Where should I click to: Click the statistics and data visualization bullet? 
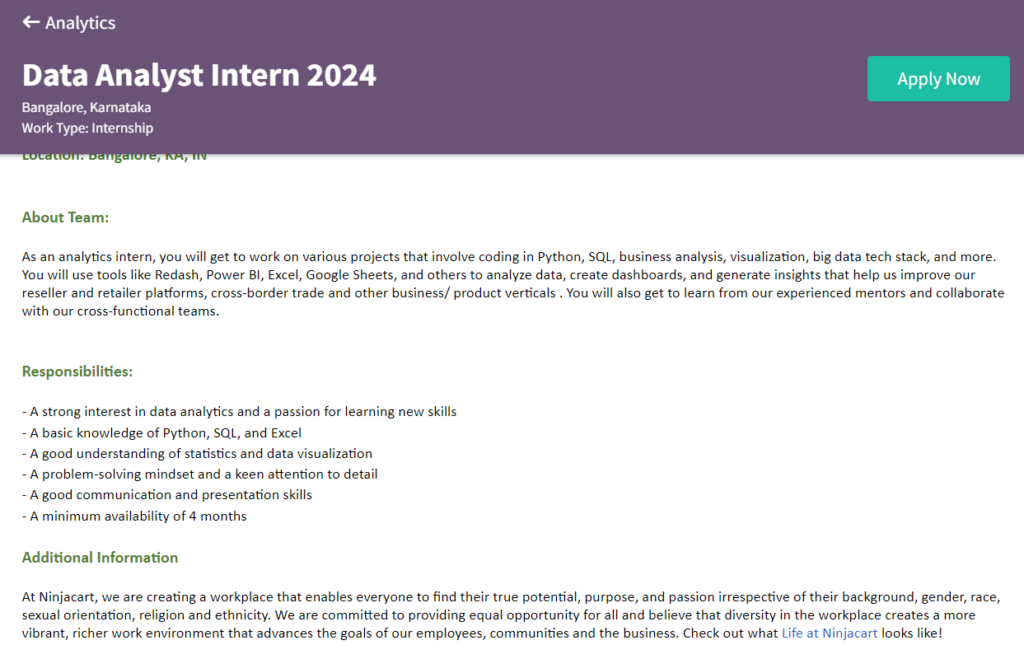pos(196,453)
